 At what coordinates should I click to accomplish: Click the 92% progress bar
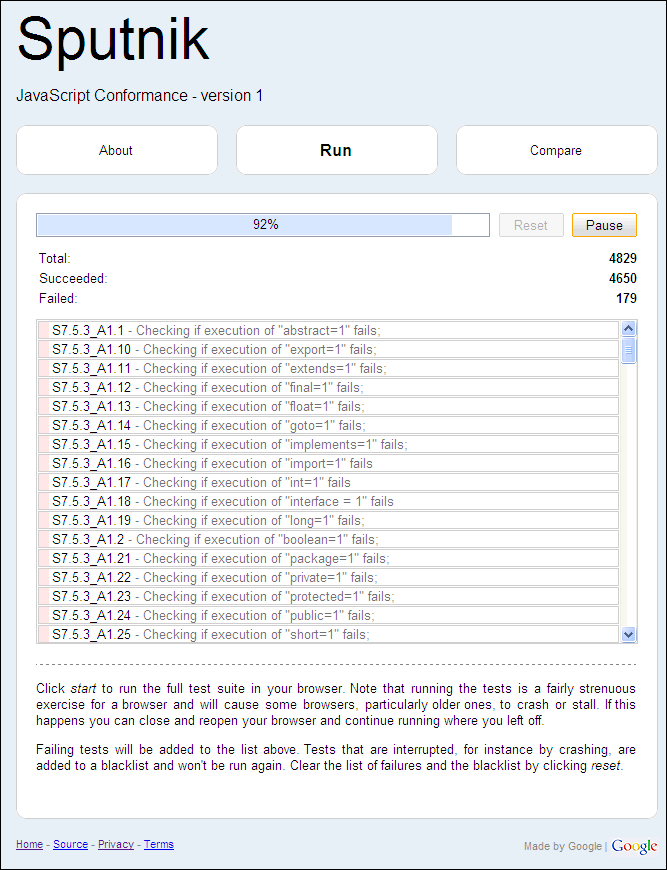tap(263, 225)
